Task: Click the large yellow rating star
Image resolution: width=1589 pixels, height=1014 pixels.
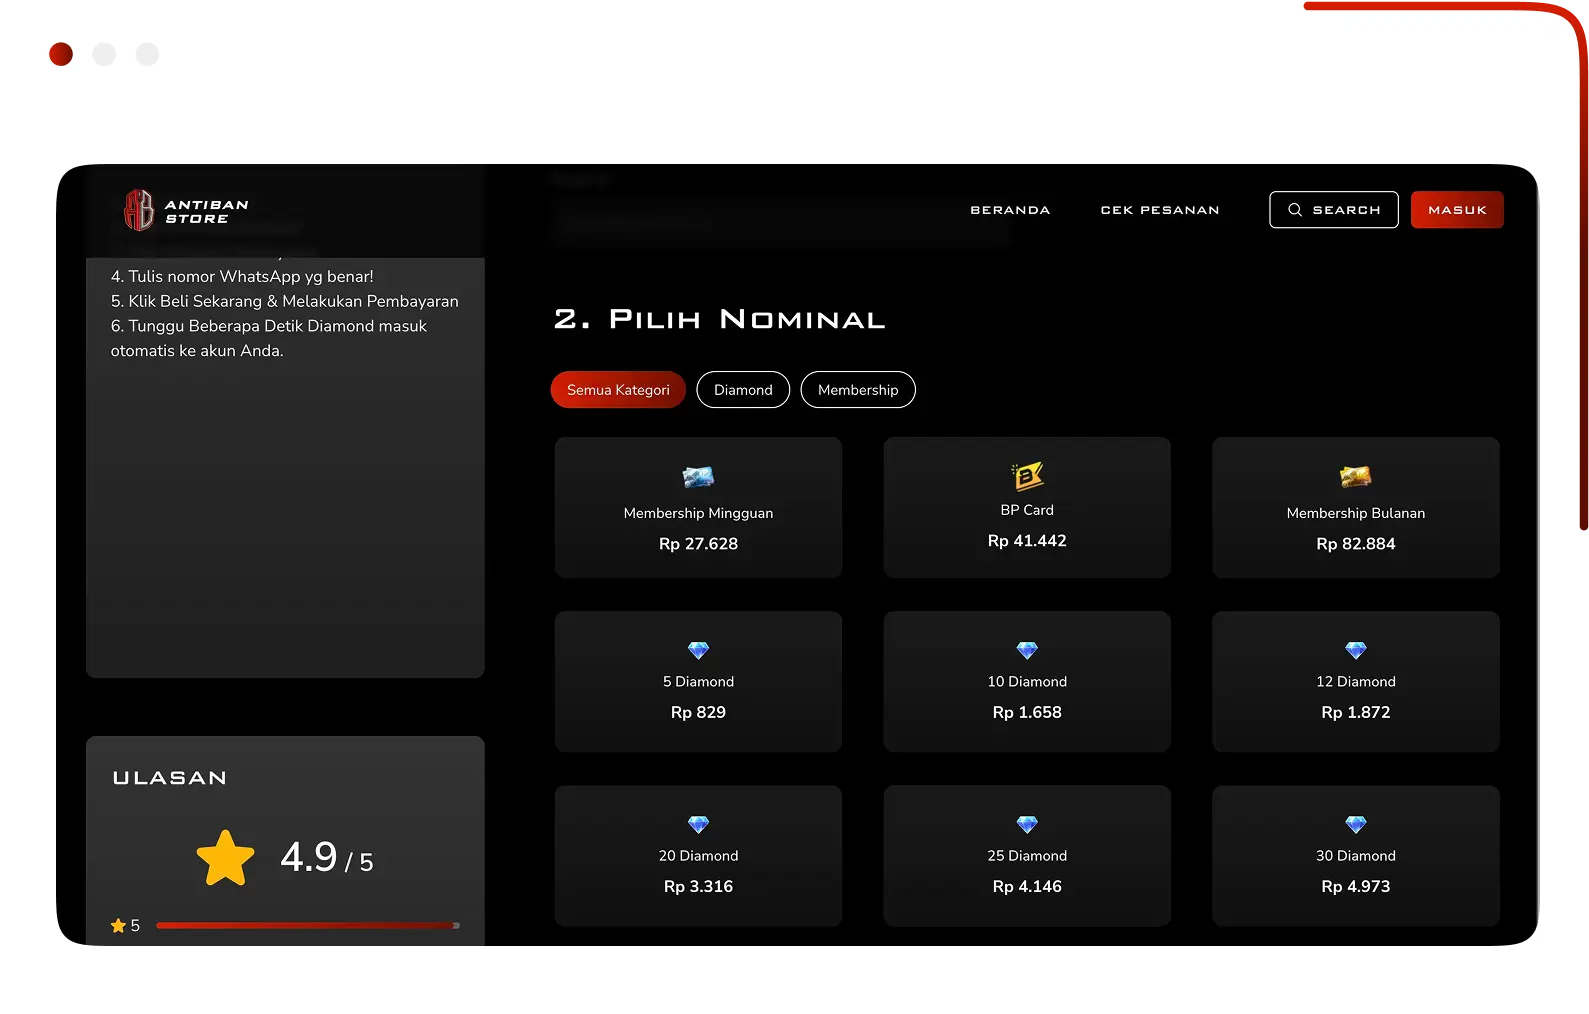Action: pos(225,859)
